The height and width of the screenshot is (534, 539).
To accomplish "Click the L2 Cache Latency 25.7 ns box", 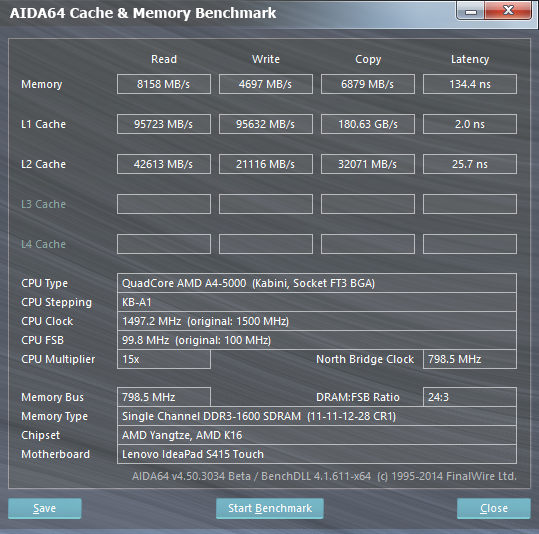I will (470, 164).
